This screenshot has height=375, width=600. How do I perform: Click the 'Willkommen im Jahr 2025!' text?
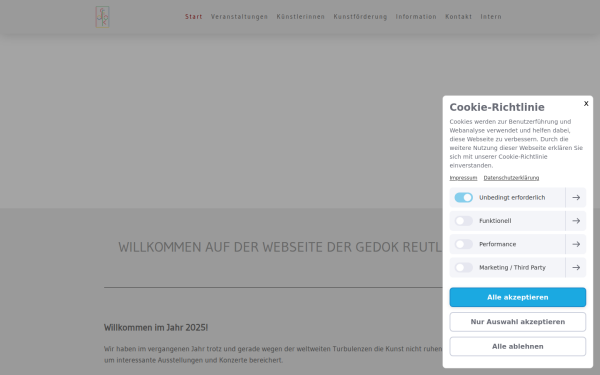pos(156,328)
